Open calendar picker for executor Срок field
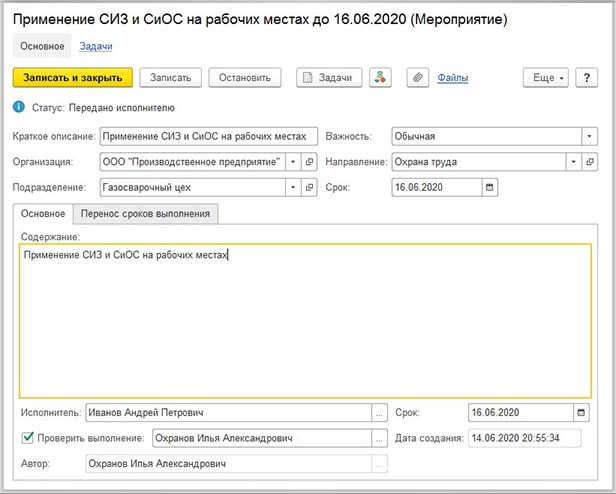Image resolution: width=616 pixels, height=494 pixels. click(581, 413)
